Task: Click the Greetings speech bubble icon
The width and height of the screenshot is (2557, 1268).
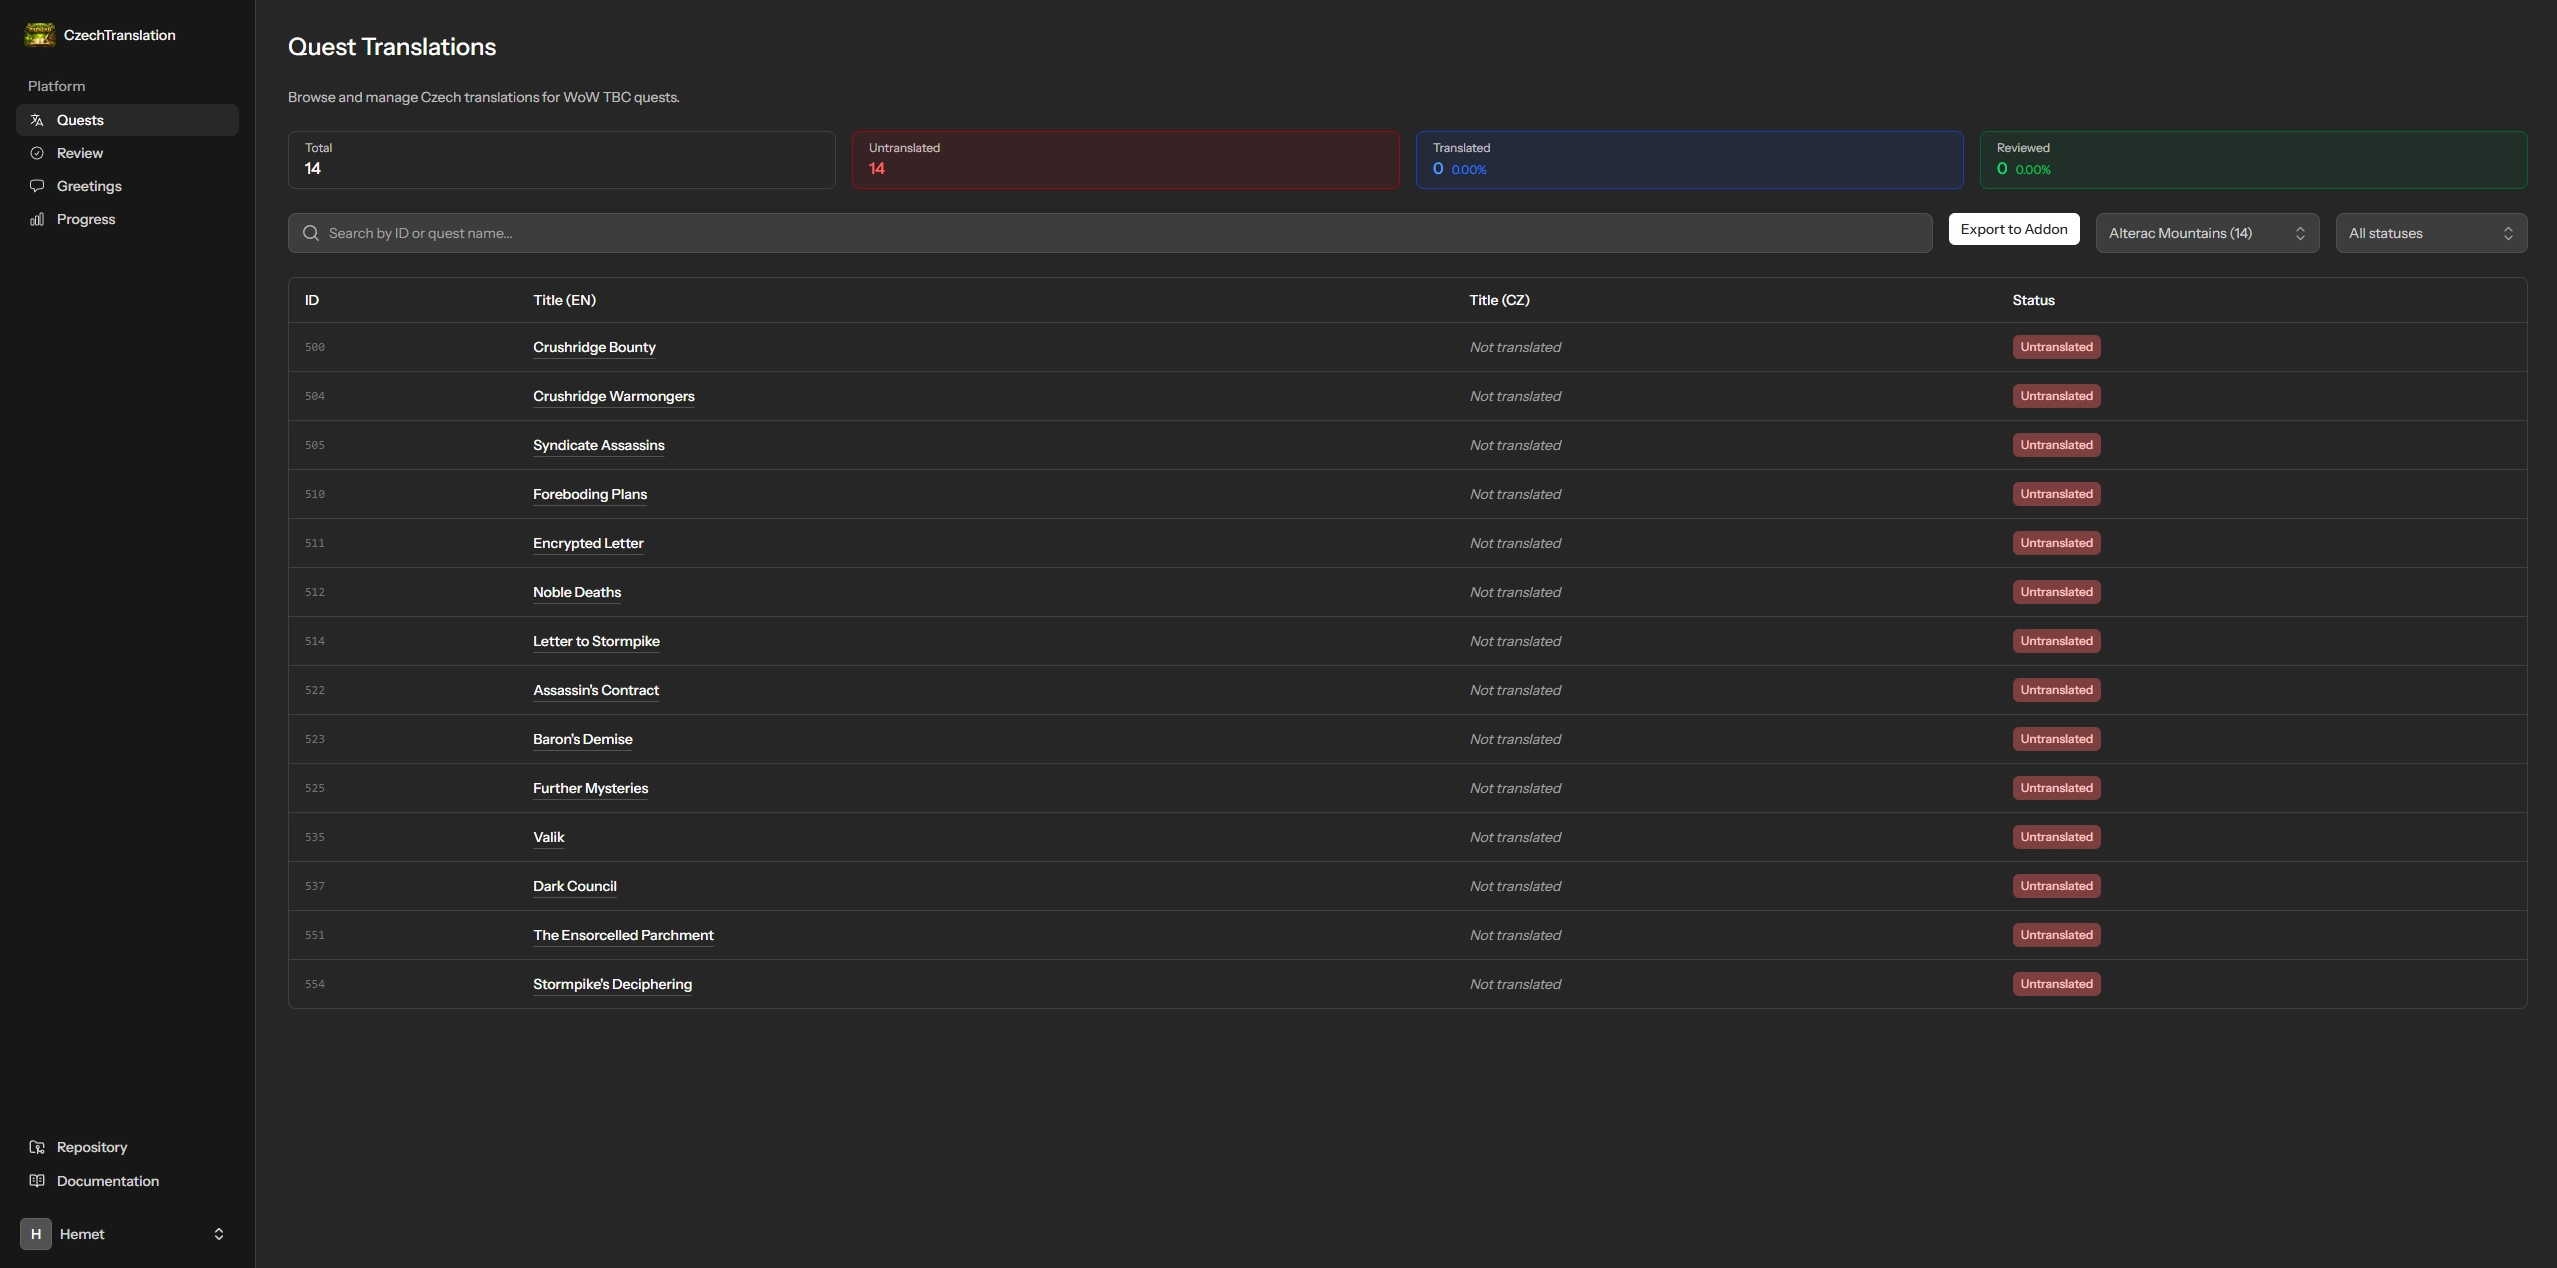Action: tap(37, 186)
